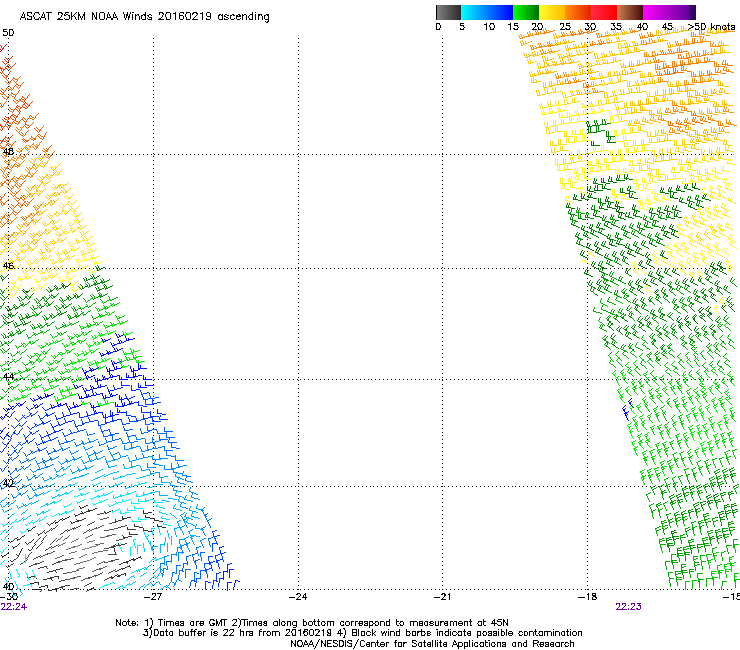Image resolution: width=740 pixels, height=650 pixels.
Task: Click the latitude label 44
Action: coord(8,377)
